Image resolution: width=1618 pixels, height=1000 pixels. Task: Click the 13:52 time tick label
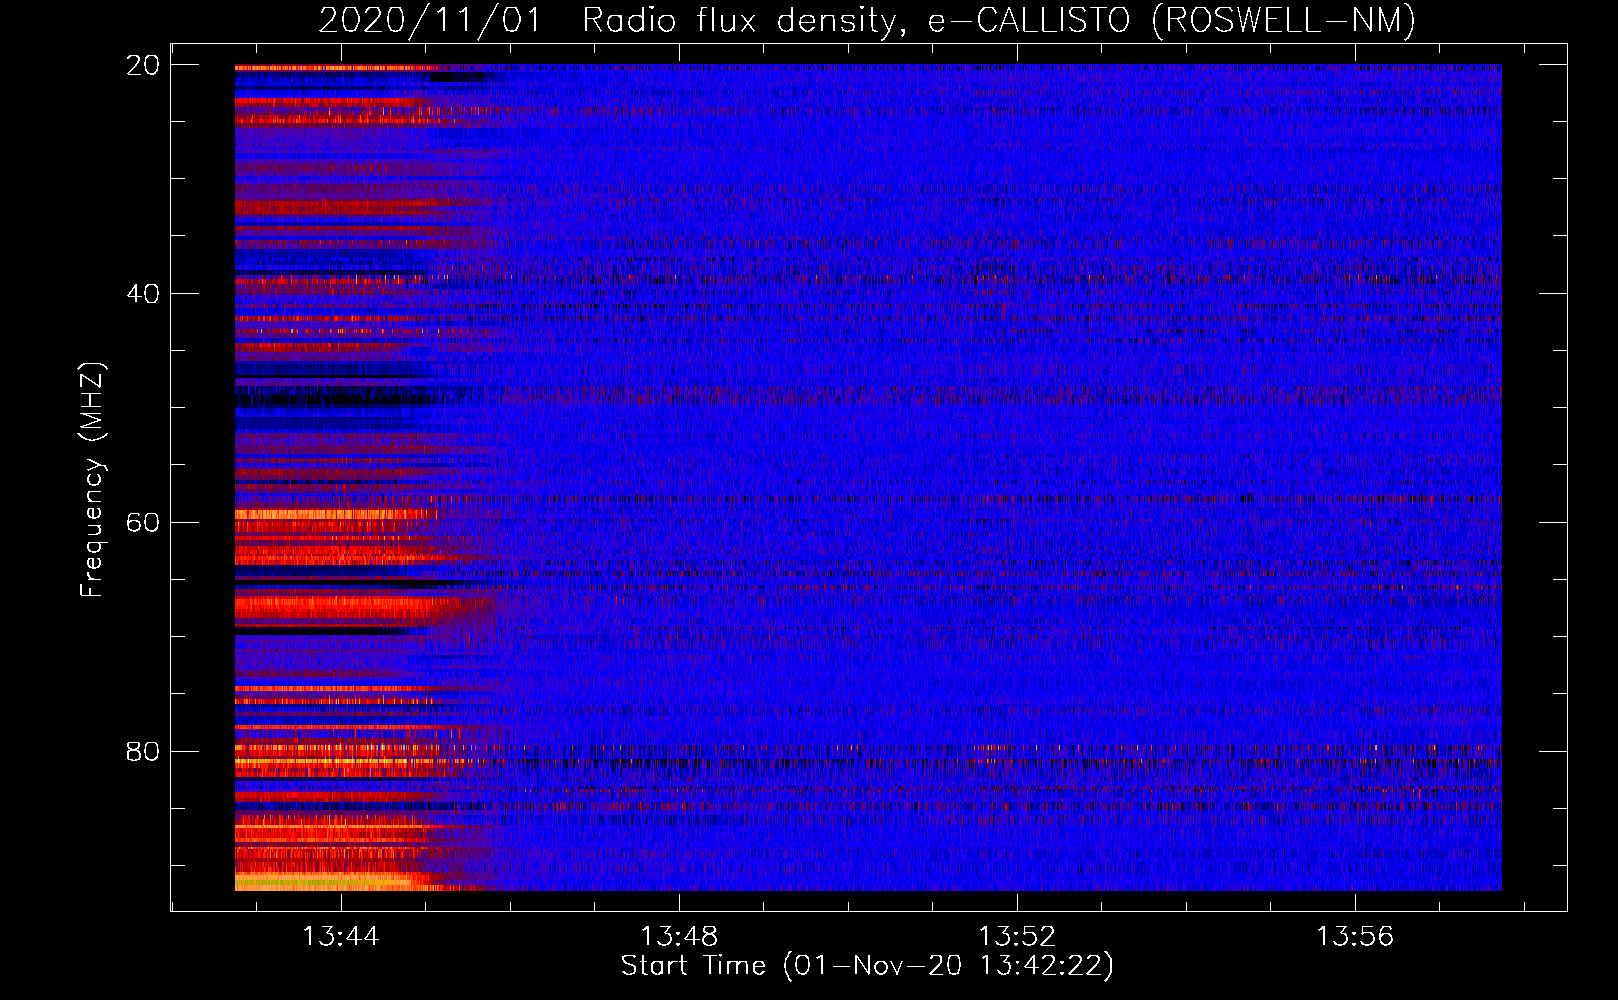[1017, 936]
